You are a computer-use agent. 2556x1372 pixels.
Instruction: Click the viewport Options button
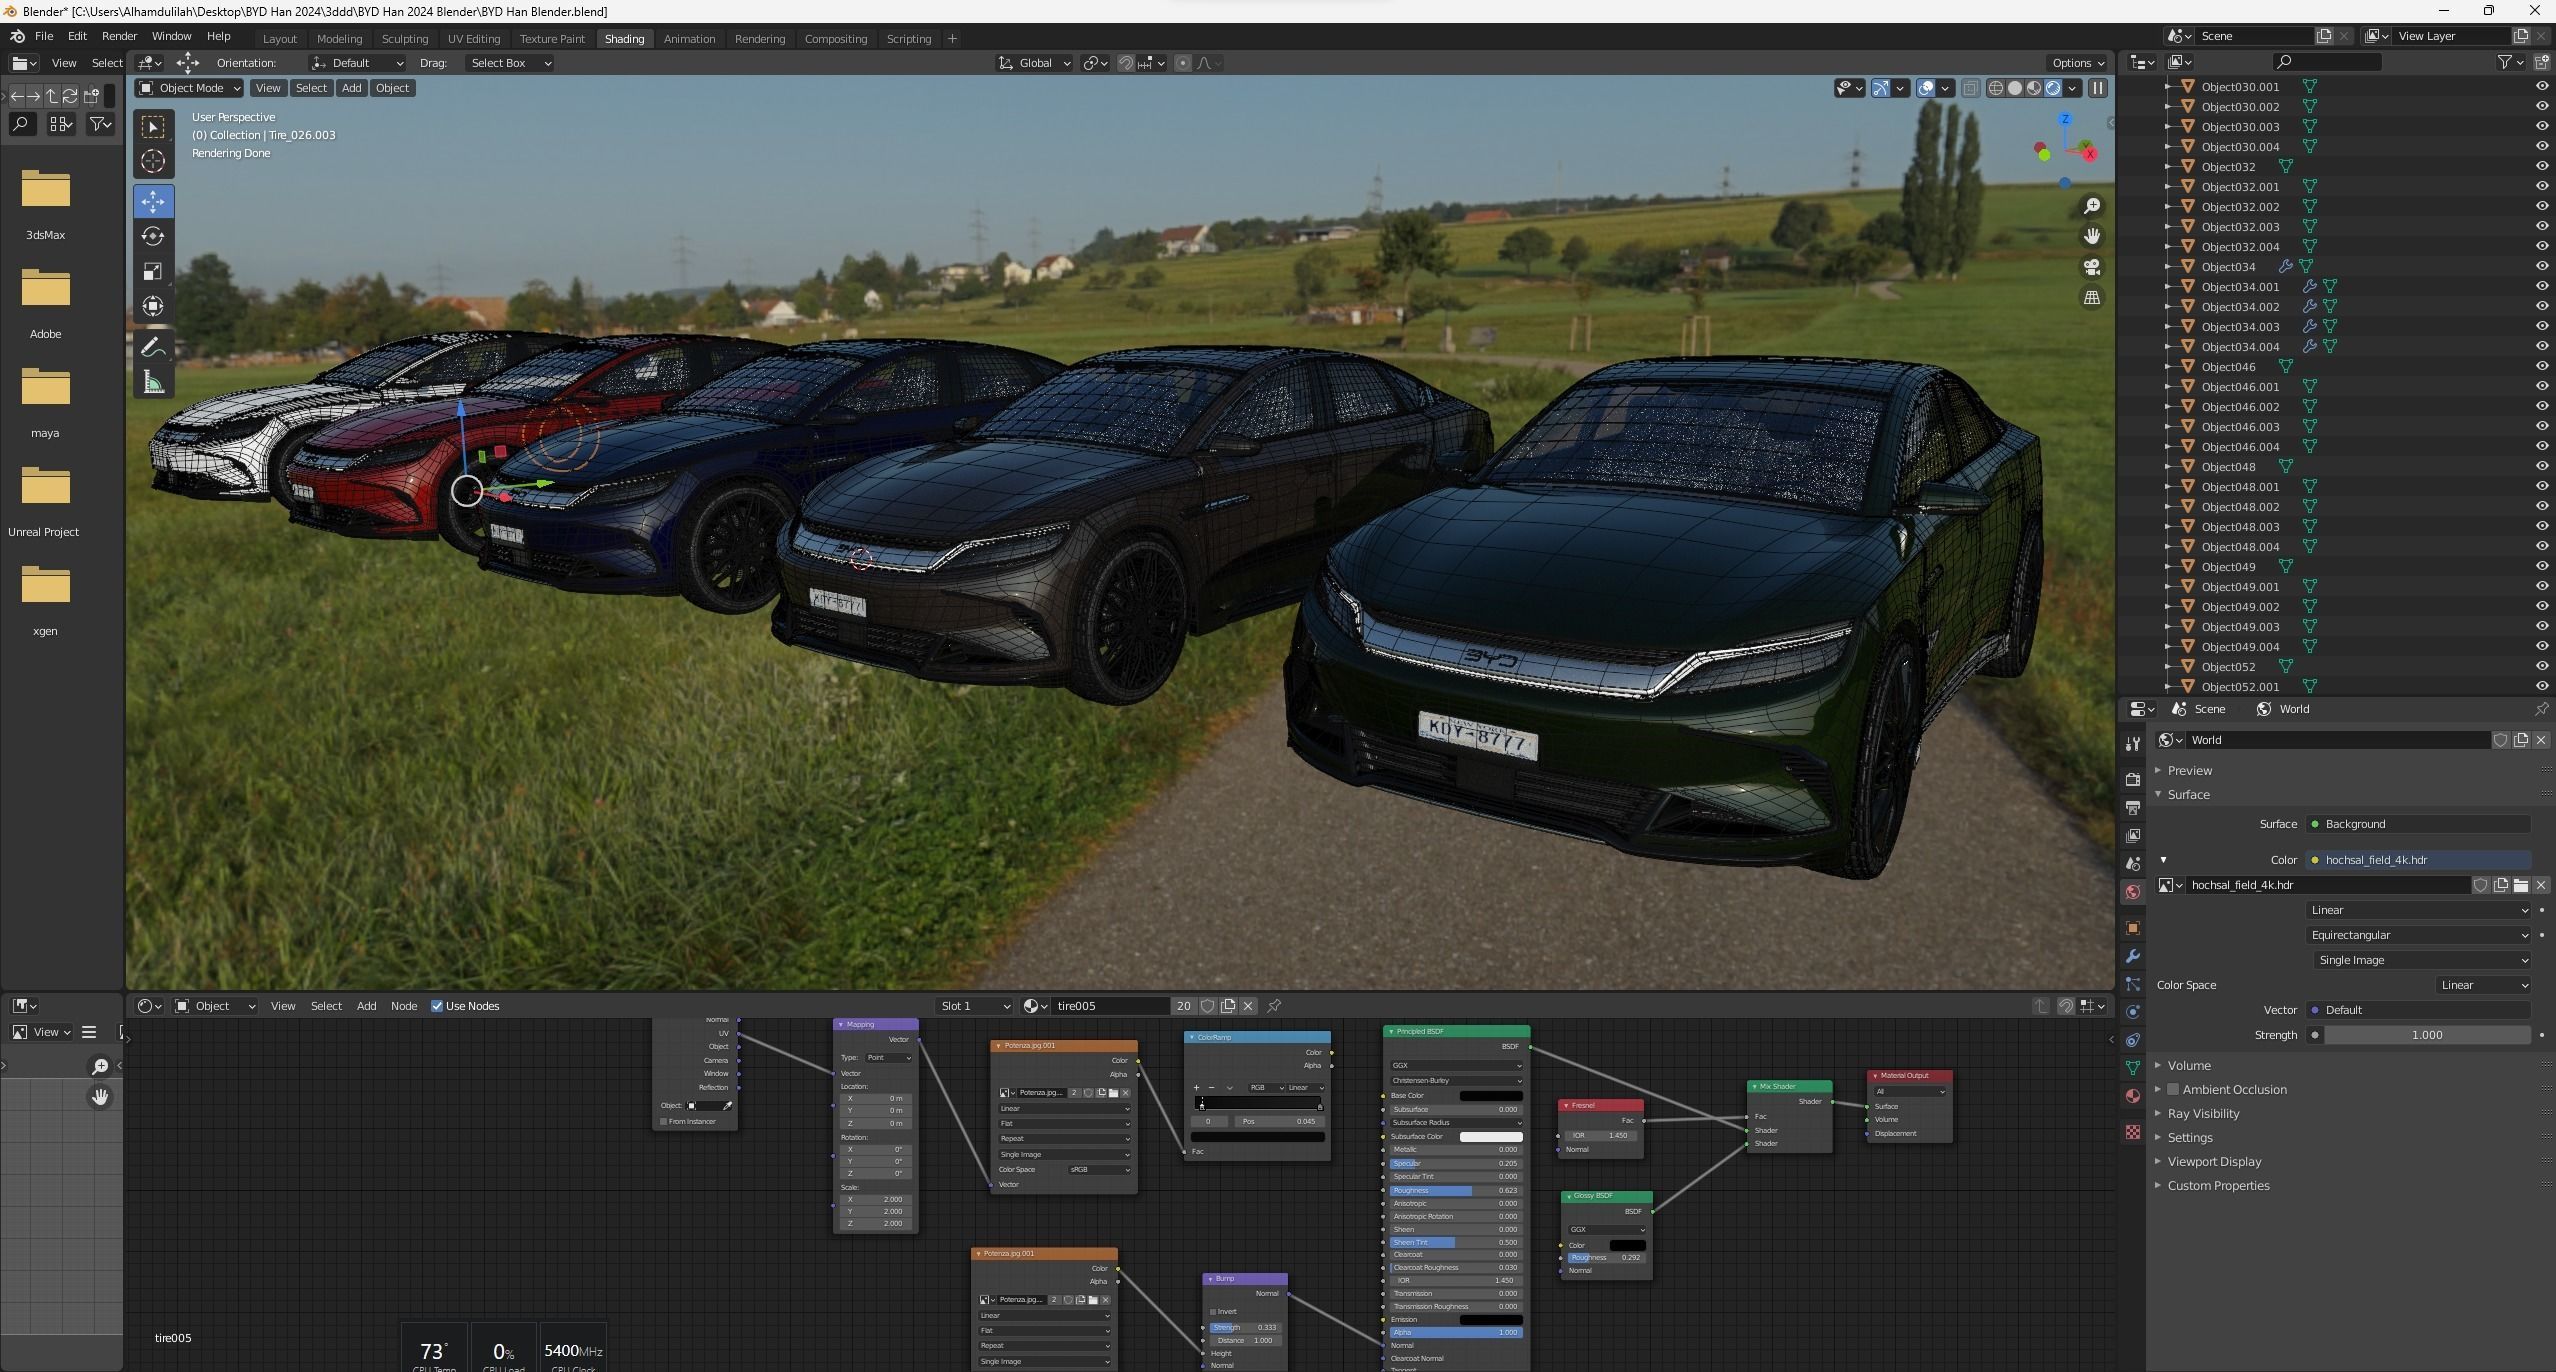[x=2077, y=63]
